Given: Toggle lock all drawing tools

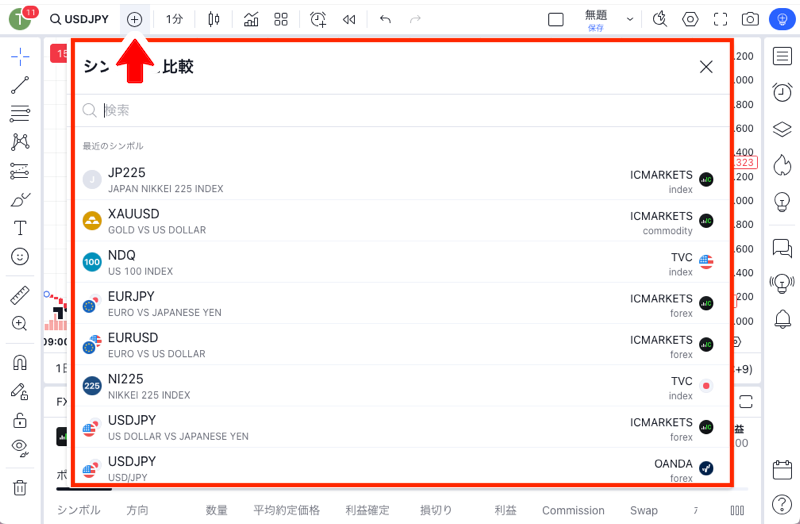Looking at the screenshot, I should pos(20,420).
